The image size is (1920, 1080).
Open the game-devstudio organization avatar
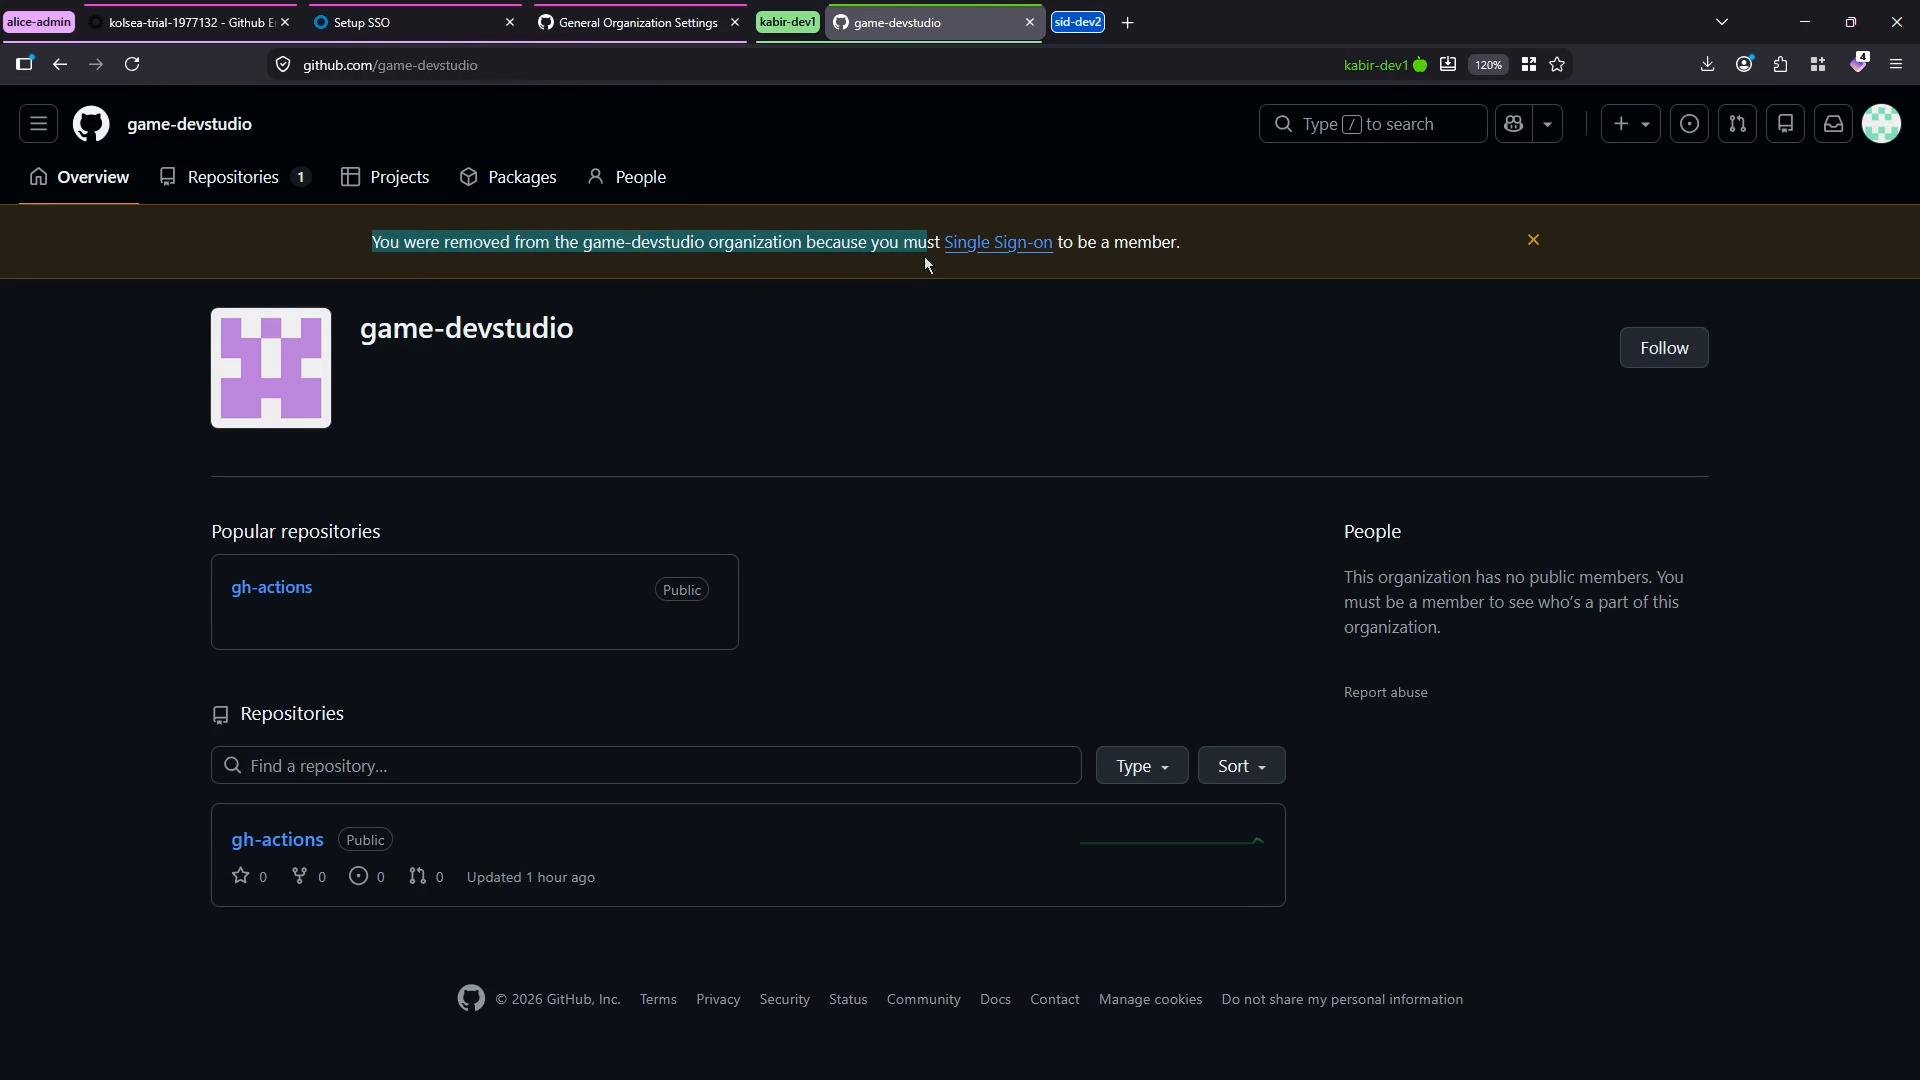click(271, 368)
